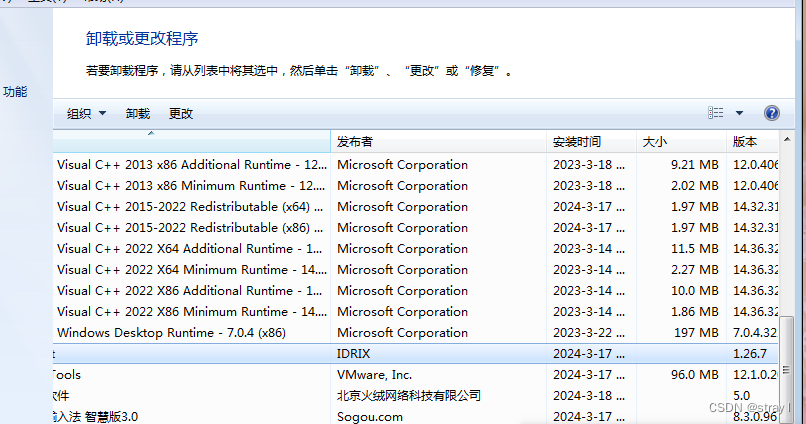Image resolution: width=806 pixels, height=424 pixels.
Task: Open the help icon in toolbar
Action: coord(772,113)
